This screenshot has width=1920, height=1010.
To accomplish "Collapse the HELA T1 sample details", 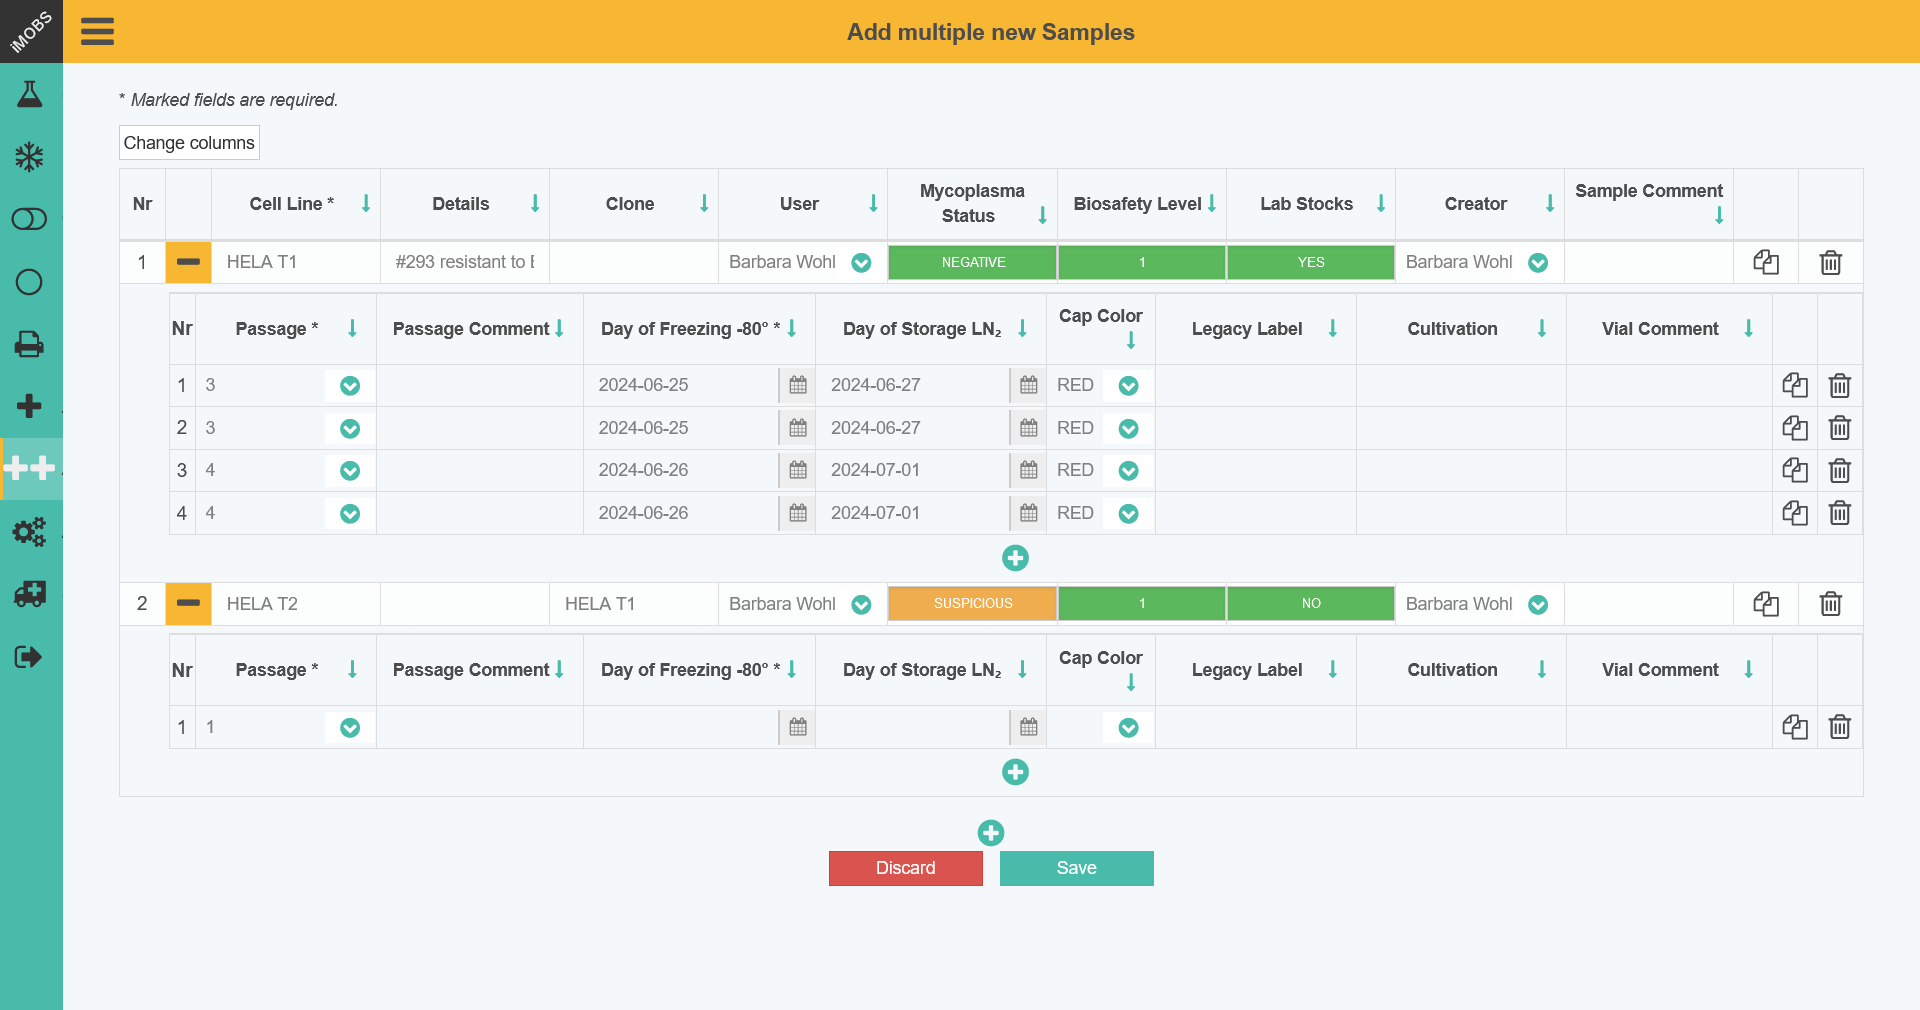I will [188, 262].
